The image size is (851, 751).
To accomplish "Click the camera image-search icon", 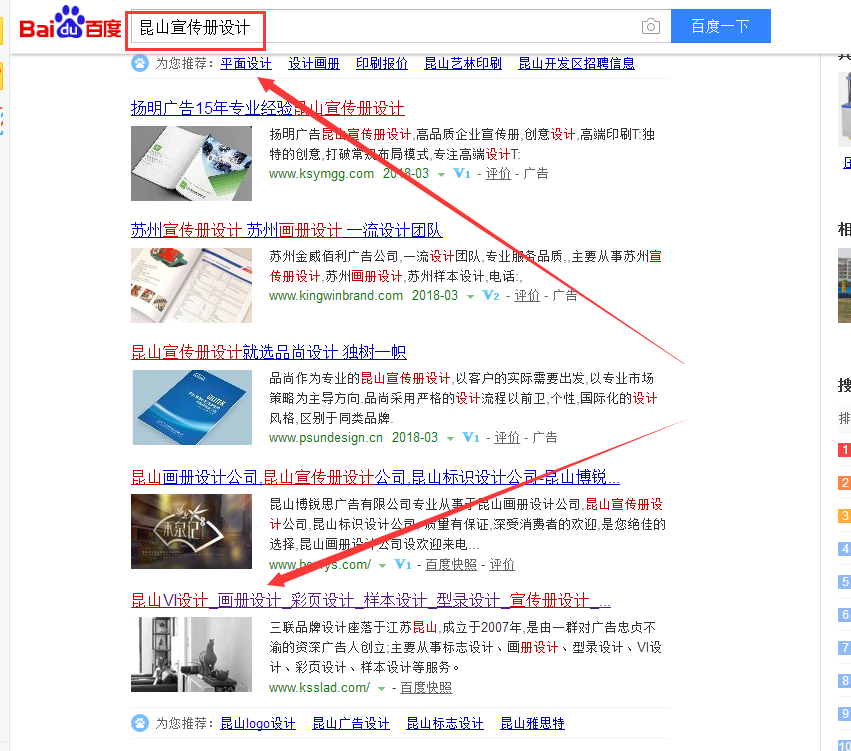I will [650, 26].
